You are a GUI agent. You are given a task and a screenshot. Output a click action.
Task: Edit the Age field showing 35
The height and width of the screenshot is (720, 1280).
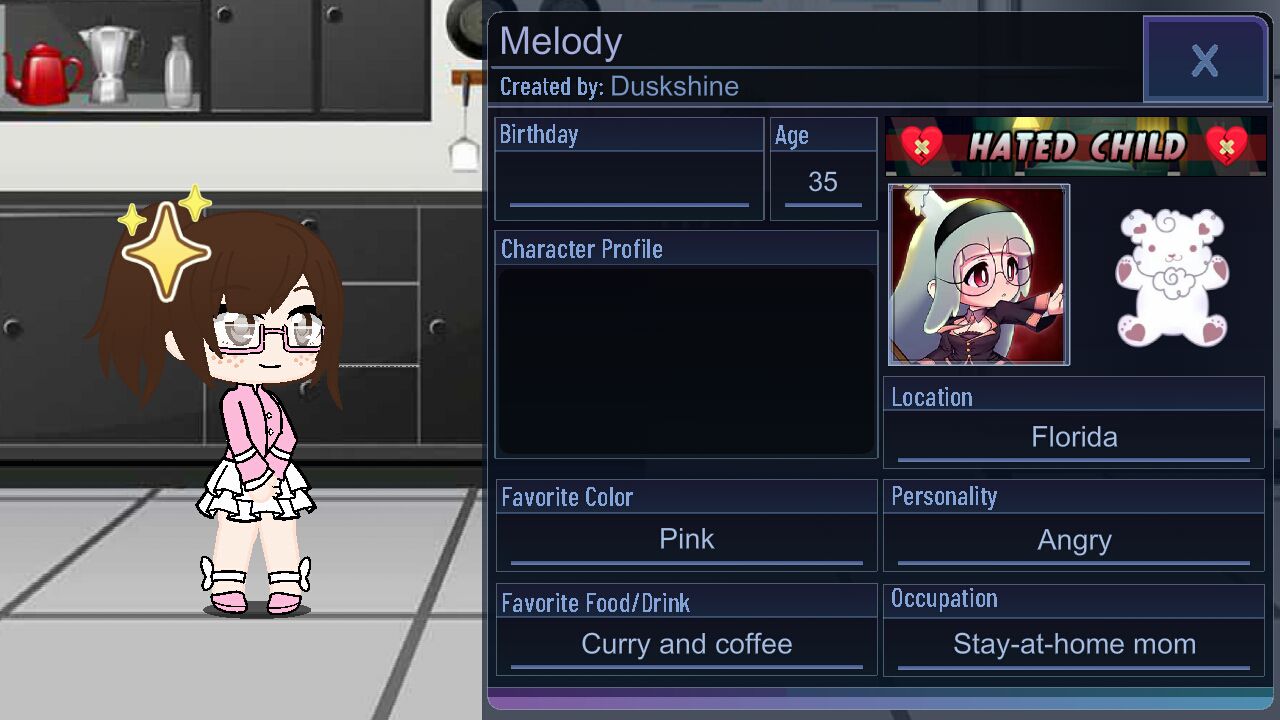click(x=823, y=185)
